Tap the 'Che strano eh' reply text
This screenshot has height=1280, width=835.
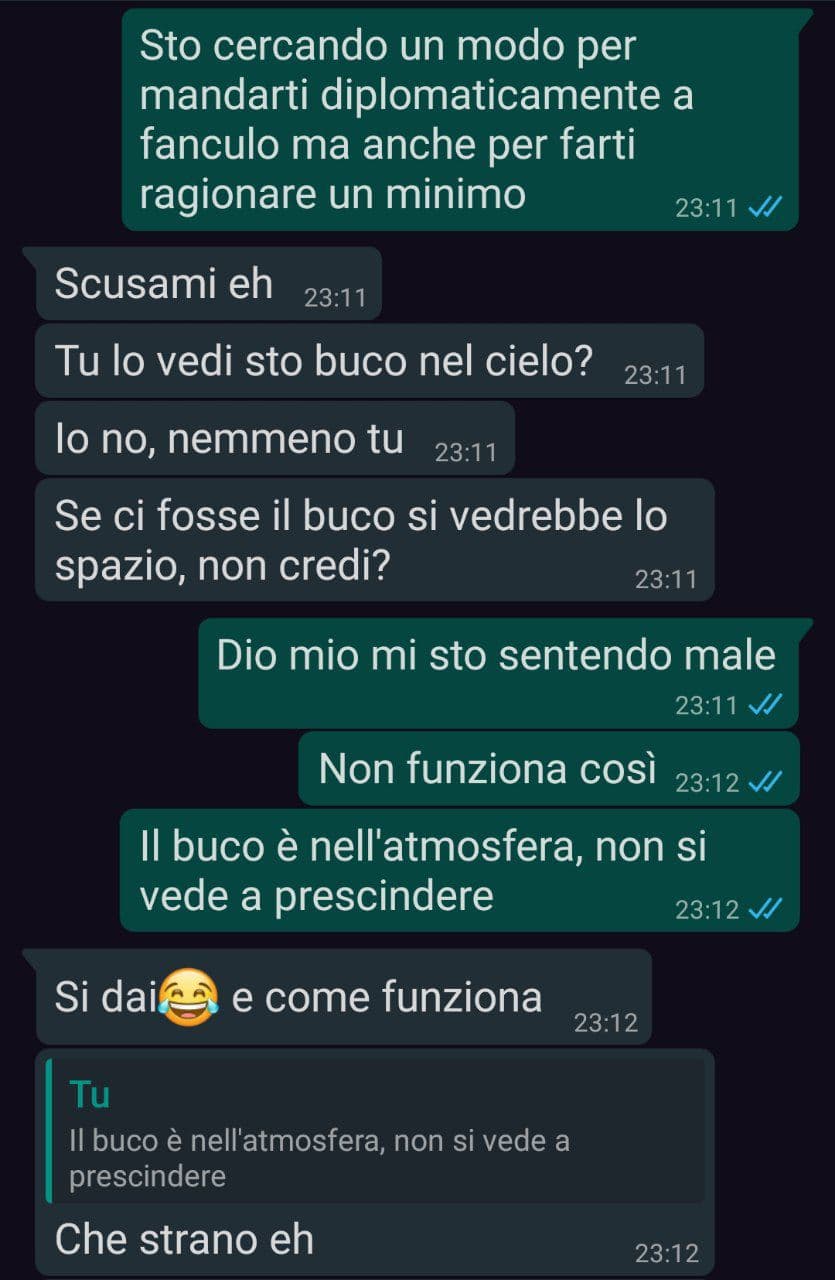184,1239
